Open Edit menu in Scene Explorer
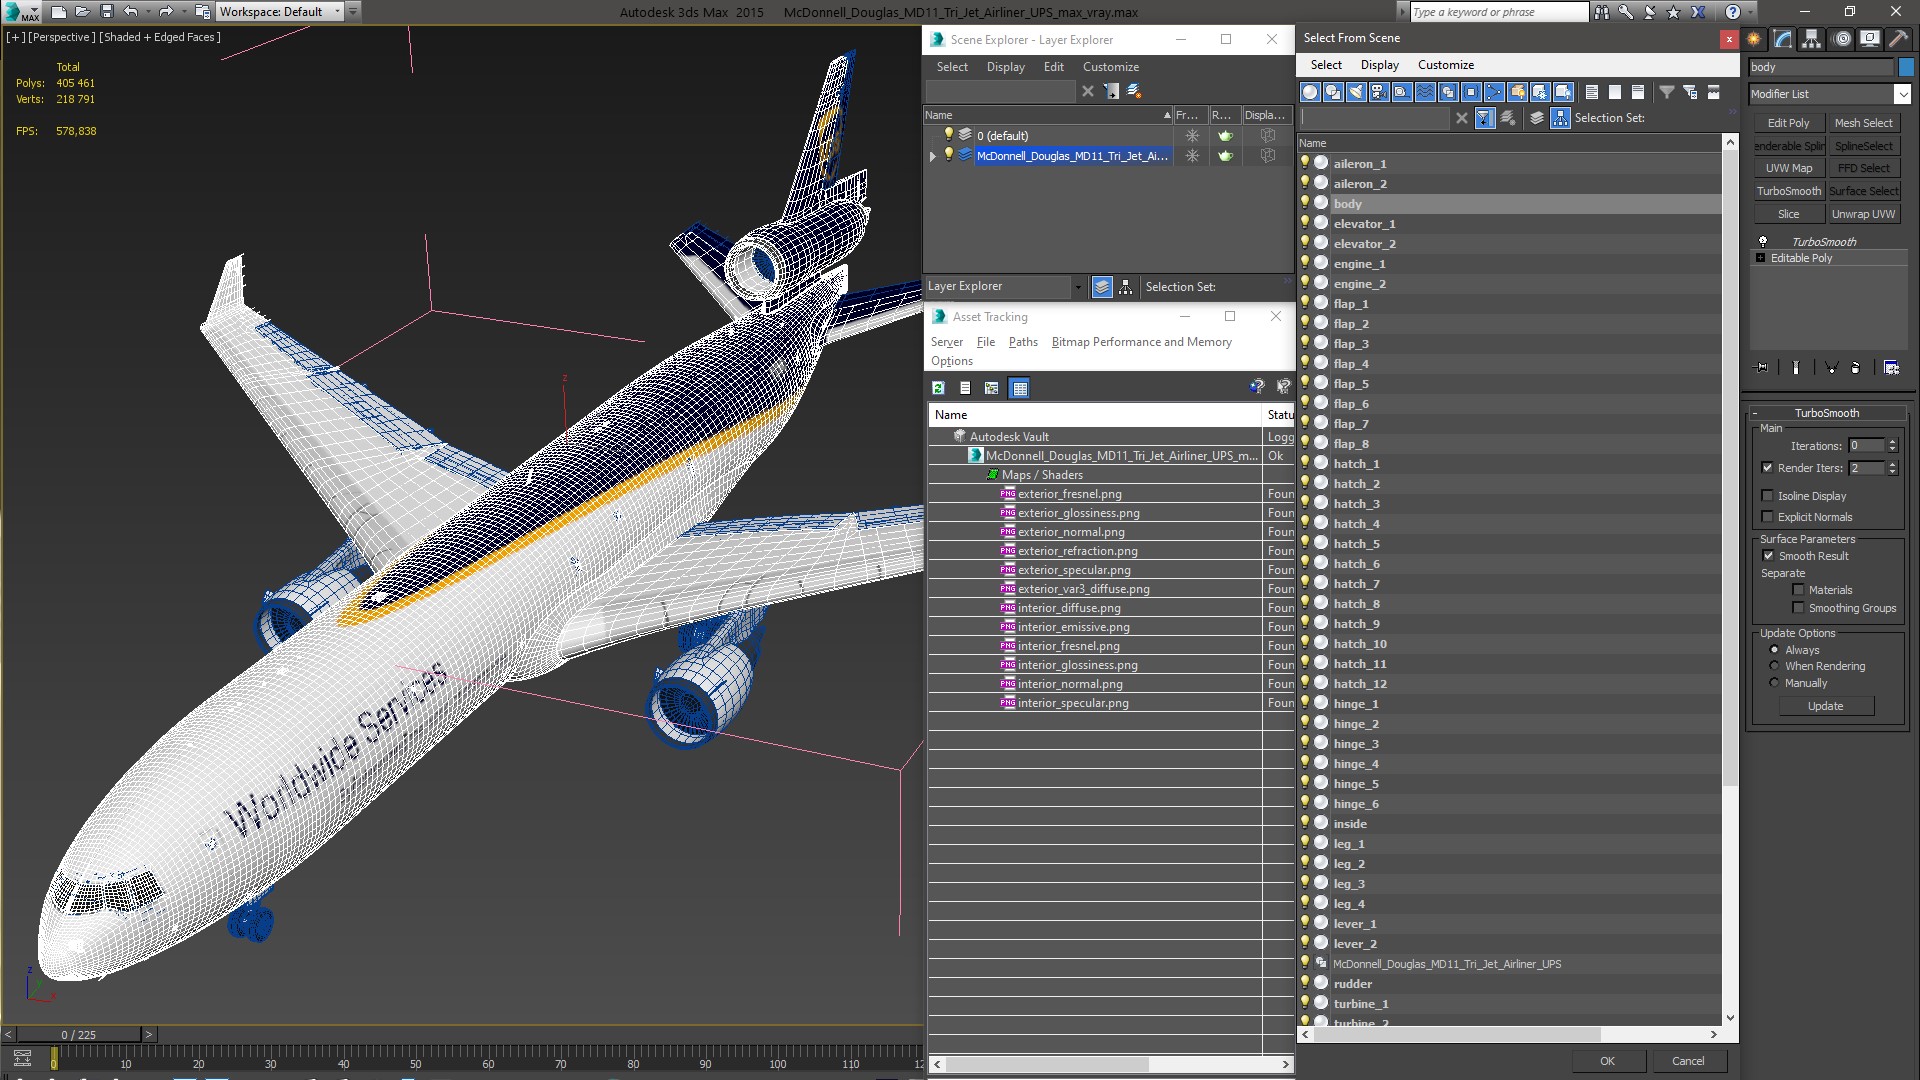This screenshot has height=1080, width=1920. (1053, 67)
